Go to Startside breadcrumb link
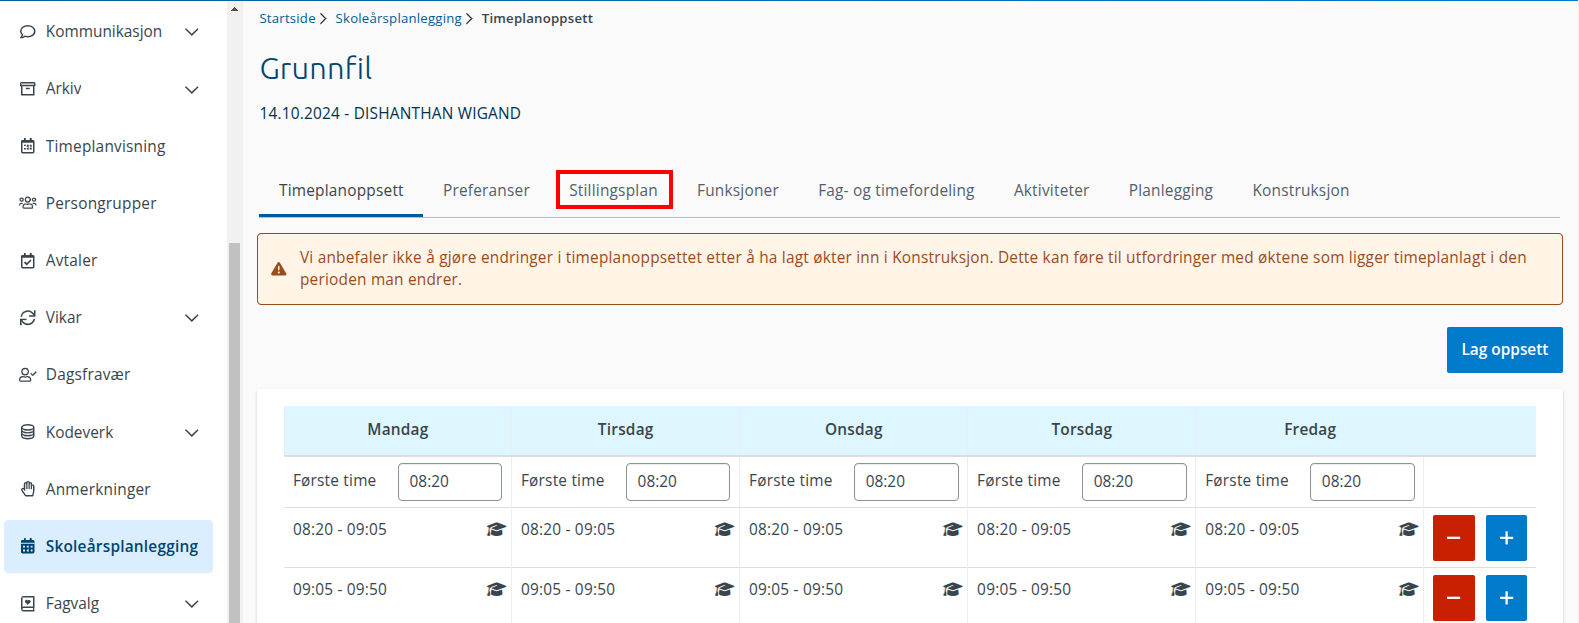The height and width of the screenshot is (623, 1579). 287,18
